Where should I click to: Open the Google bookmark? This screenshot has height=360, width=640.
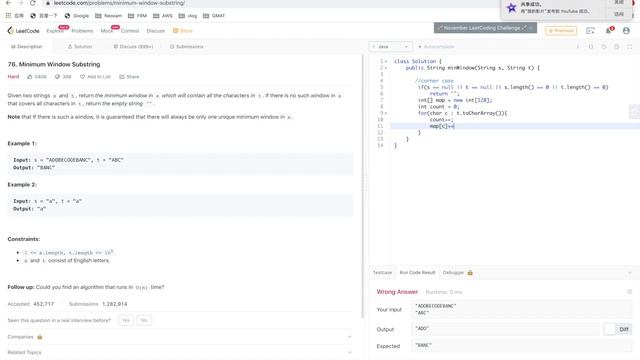tap(77, 16)
